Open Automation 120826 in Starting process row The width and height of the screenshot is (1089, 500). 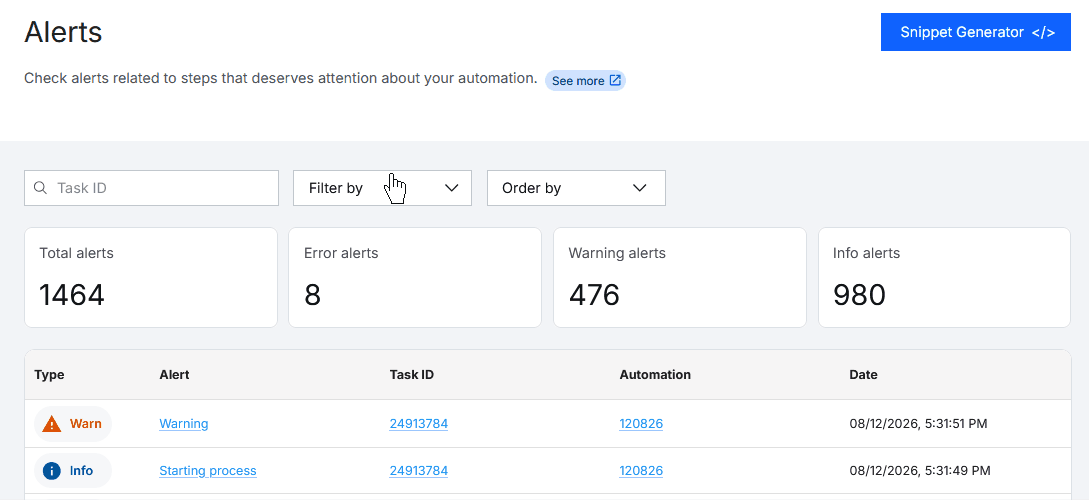pyautogui.click(x=641, y=471)
